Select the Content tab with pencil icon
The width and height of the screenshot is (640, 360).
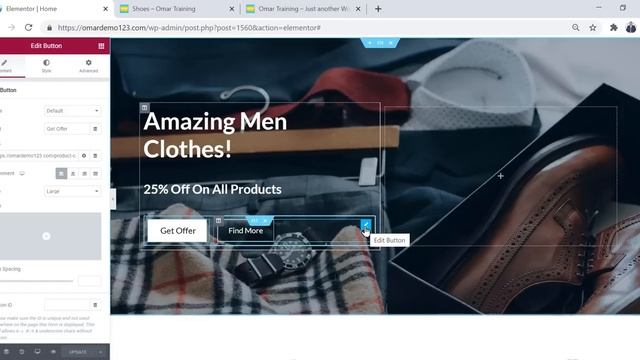(x=6, y=65)
